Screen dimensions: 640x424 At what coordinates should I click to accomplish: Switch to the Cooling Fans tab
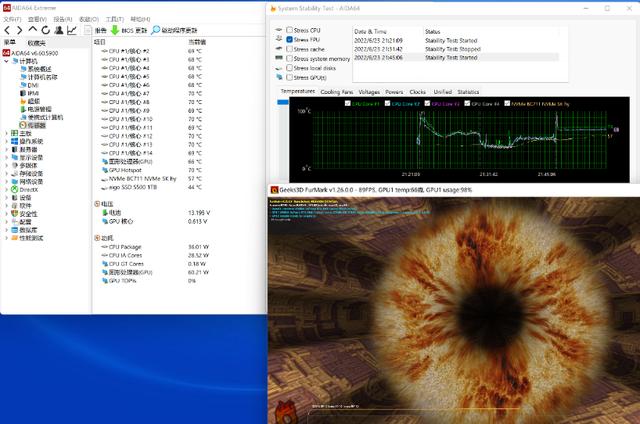pos(337,92)
